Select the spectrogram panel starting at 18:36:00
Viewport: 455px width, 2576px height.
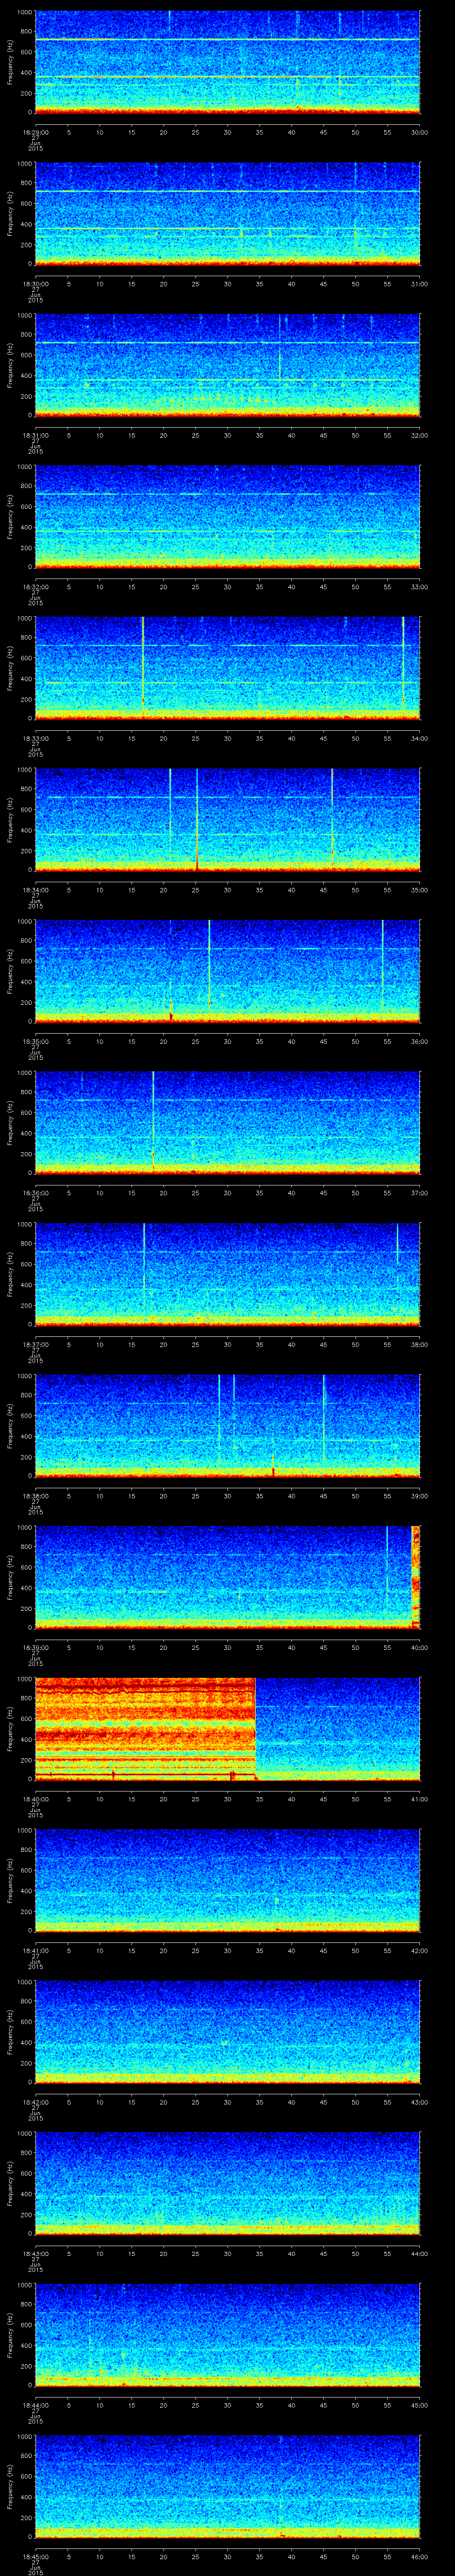click(x=227, y=1123)
